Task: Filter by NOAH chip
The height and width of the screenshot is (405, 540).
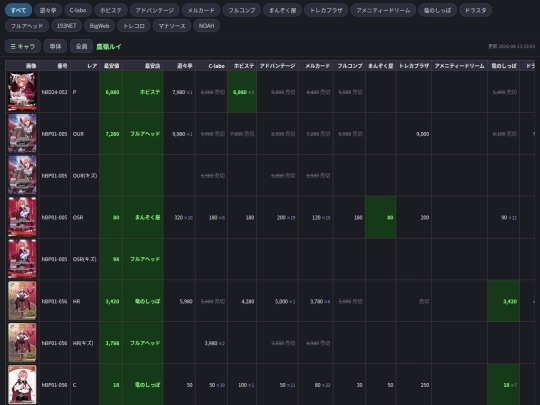Action: 206,26
